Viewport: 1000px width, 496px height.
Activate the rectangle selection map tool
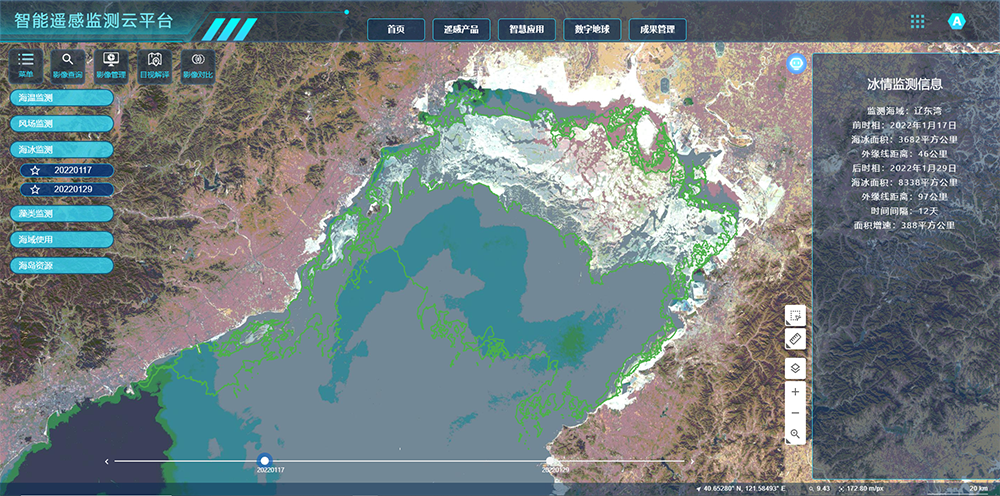pyautogui.click(x=795, y=316)
